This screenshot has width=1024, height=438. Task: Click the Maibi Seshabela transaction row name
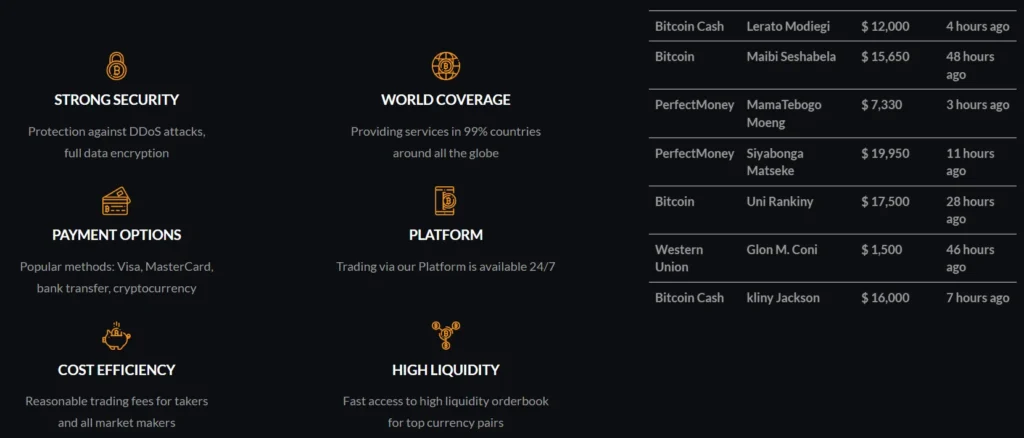(x=791, y=57)
